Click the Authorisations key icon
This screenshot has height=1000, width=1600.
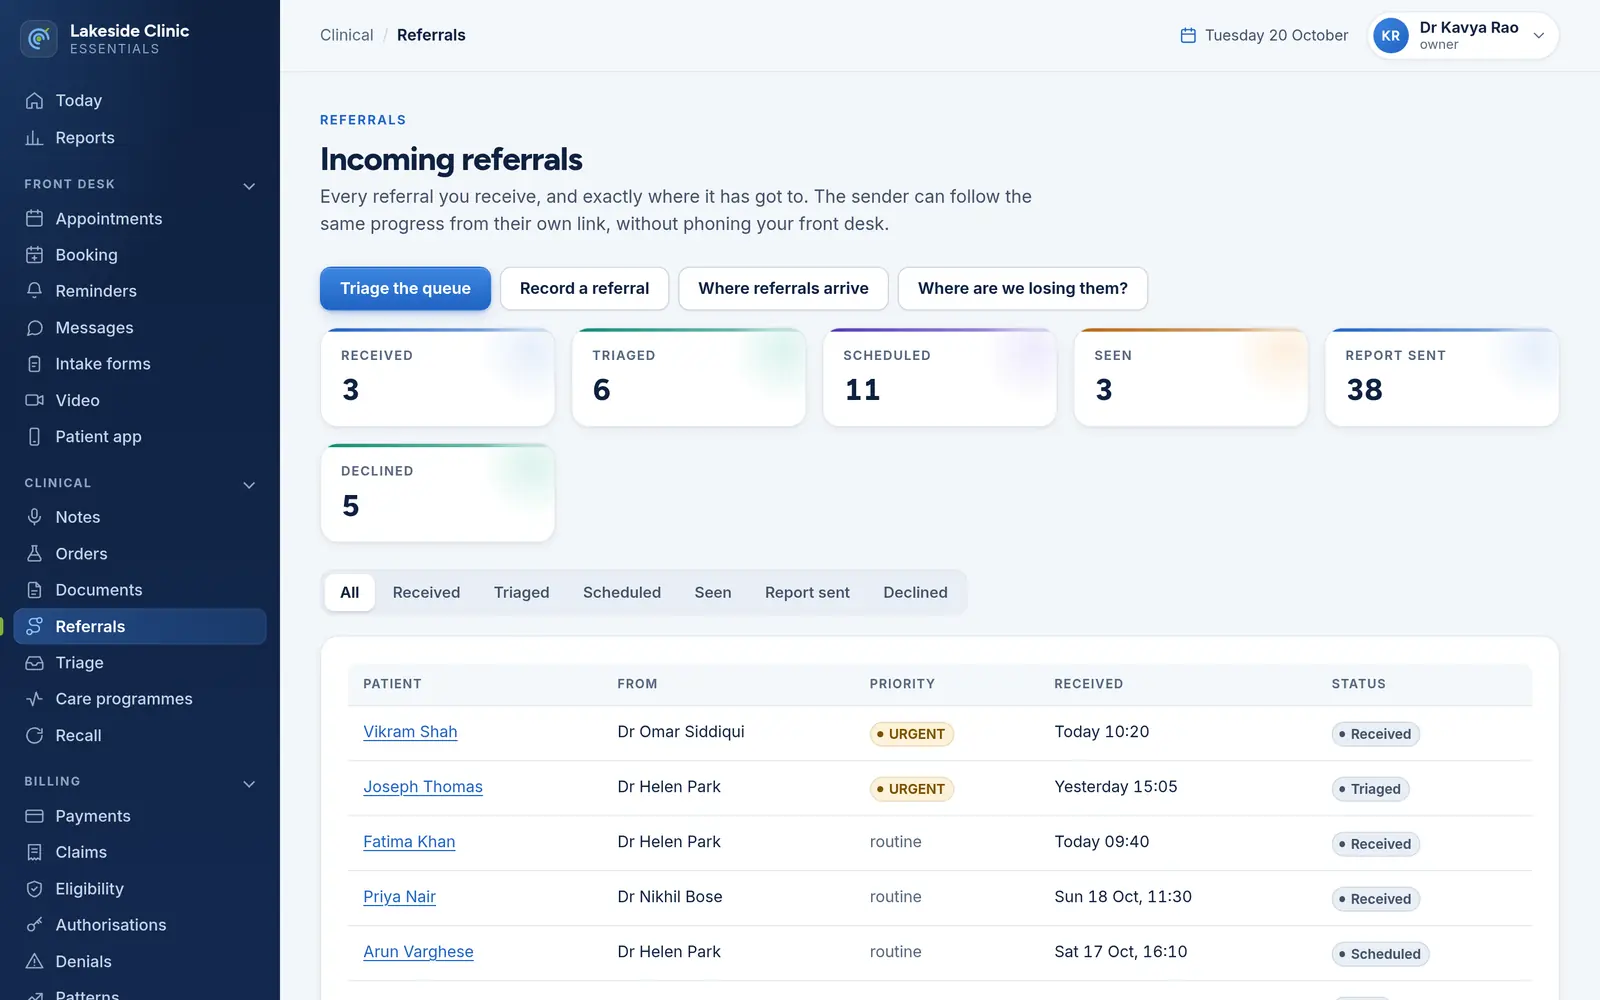tap(34, 925)
